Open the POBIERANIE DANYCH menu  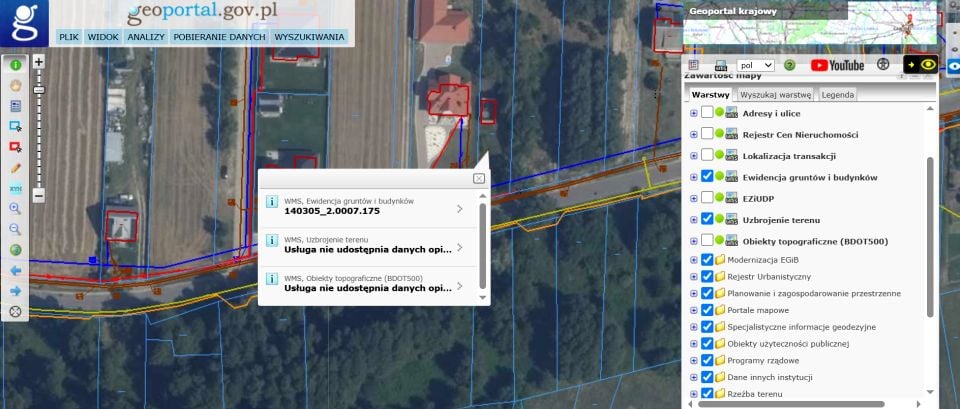[x=219, y=37]
